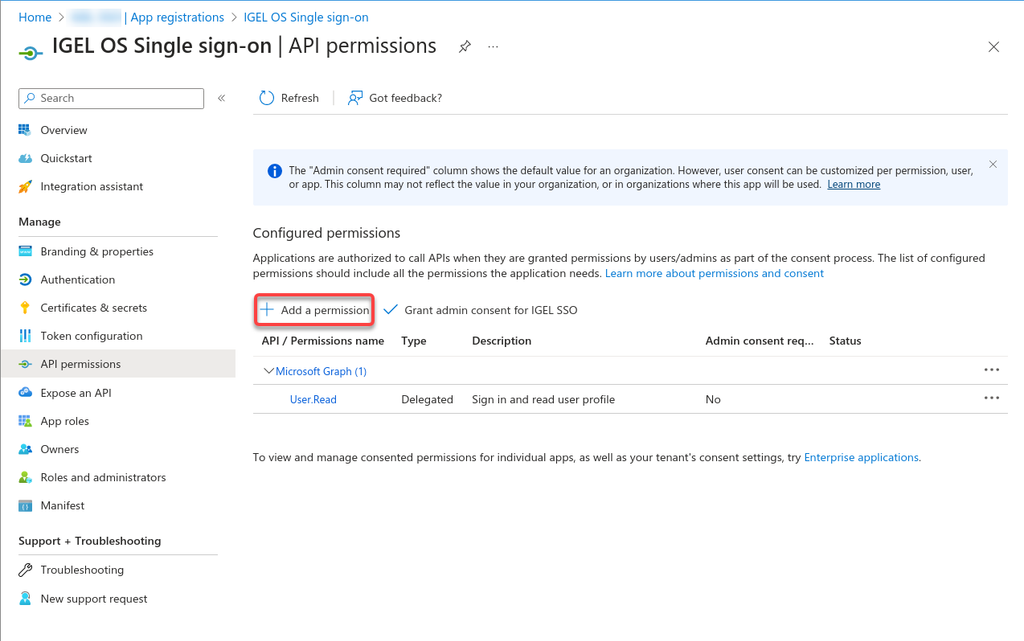Click the Manifest icon in sidebar
Screen dimensions: 1024x641
[25, 506]
